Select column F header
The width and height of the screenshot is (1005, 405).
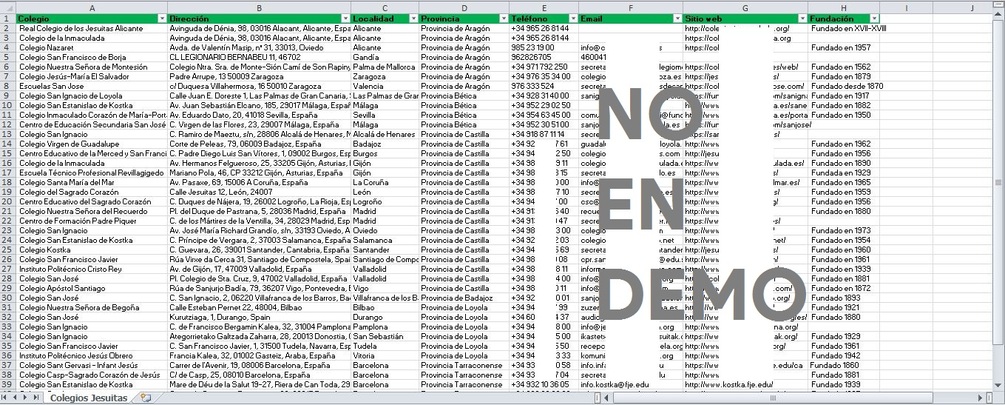[x=631, y=8]
